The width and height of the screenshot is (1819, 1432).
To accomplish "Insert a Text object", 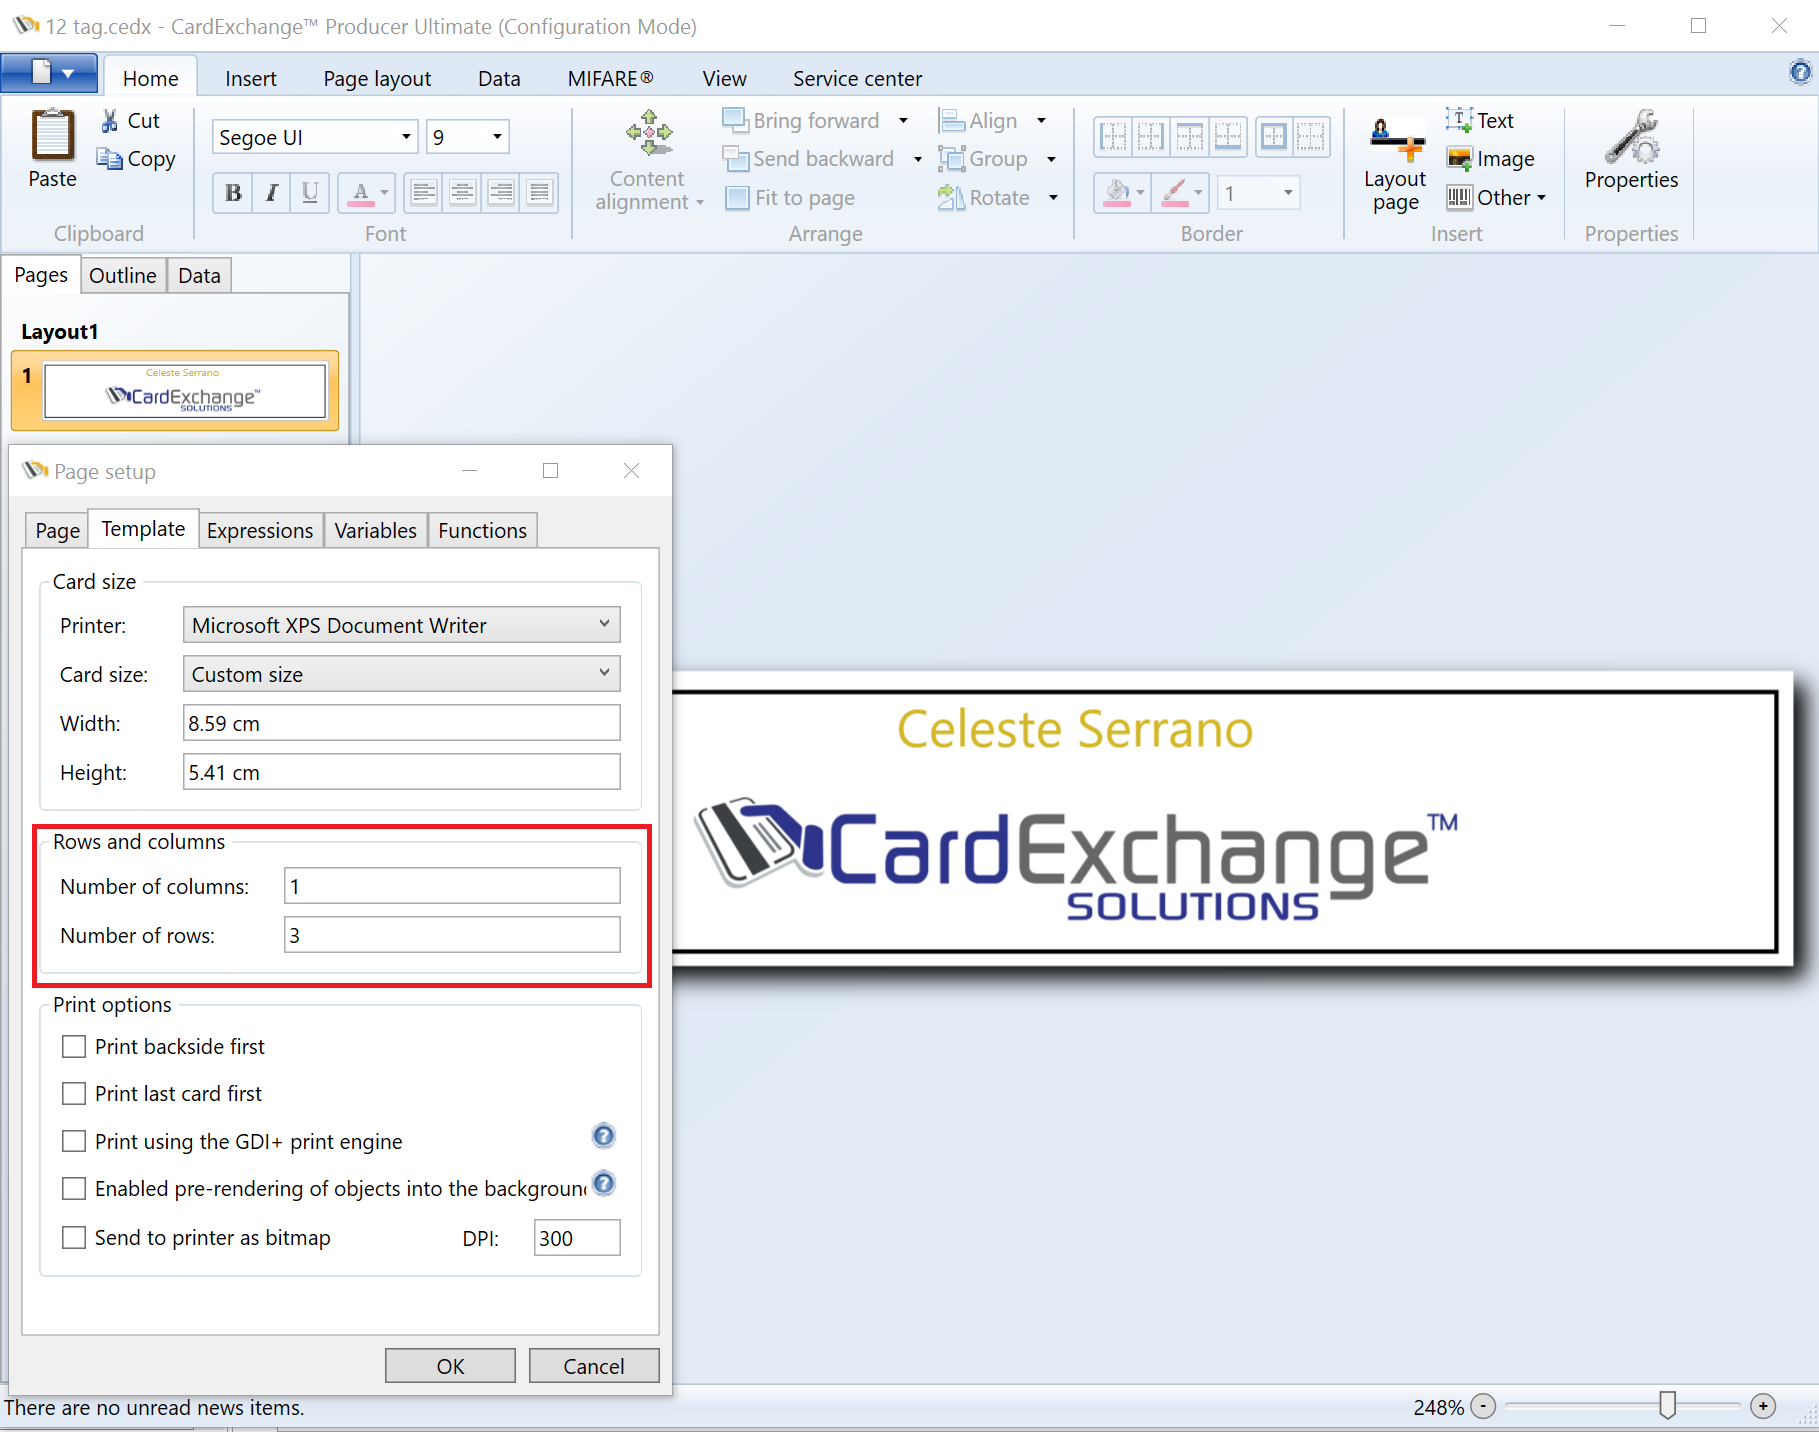I will tap(1480, 121).
